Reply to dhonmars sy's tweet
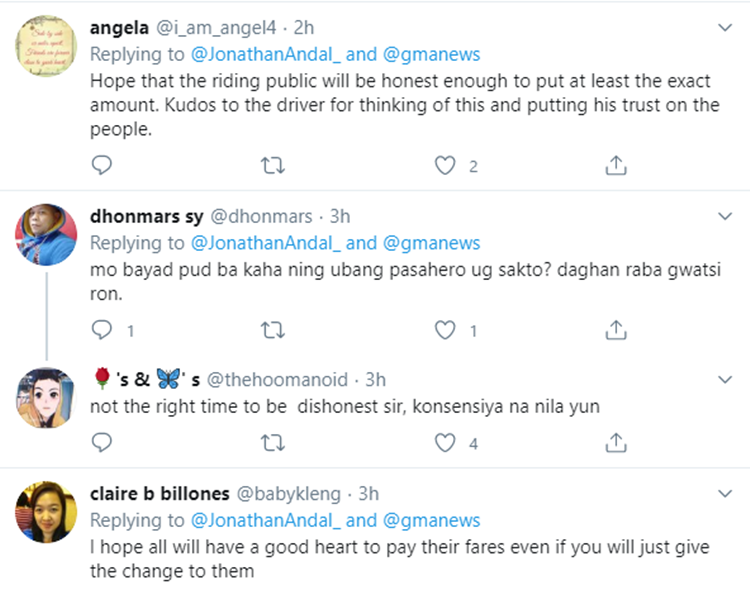Screen dimensions: 750x594 pyautogui.click(x=101, y=329)
